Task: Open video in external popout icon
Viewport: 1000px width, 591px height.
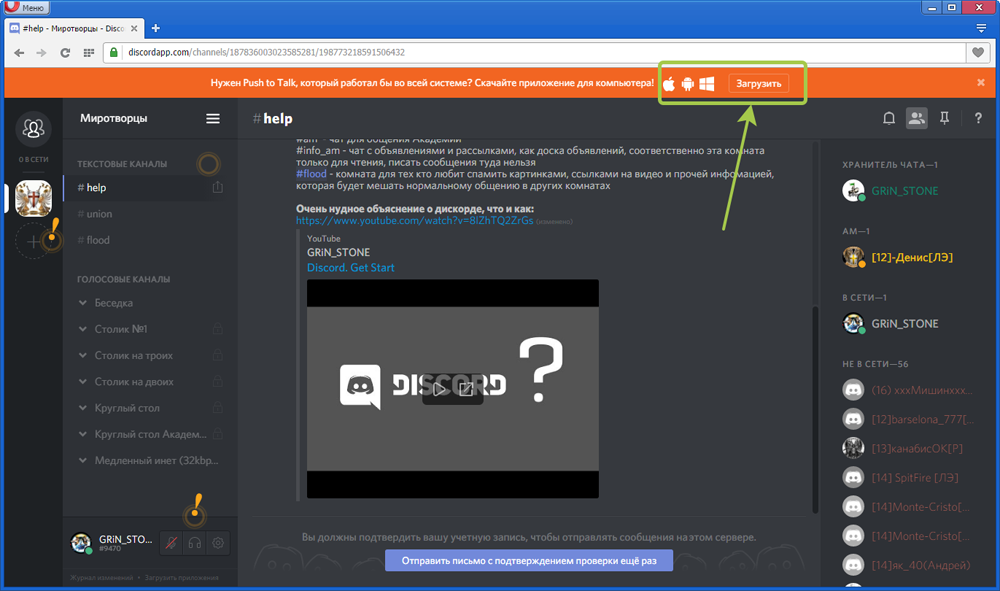Action: (x=466, y=389)
